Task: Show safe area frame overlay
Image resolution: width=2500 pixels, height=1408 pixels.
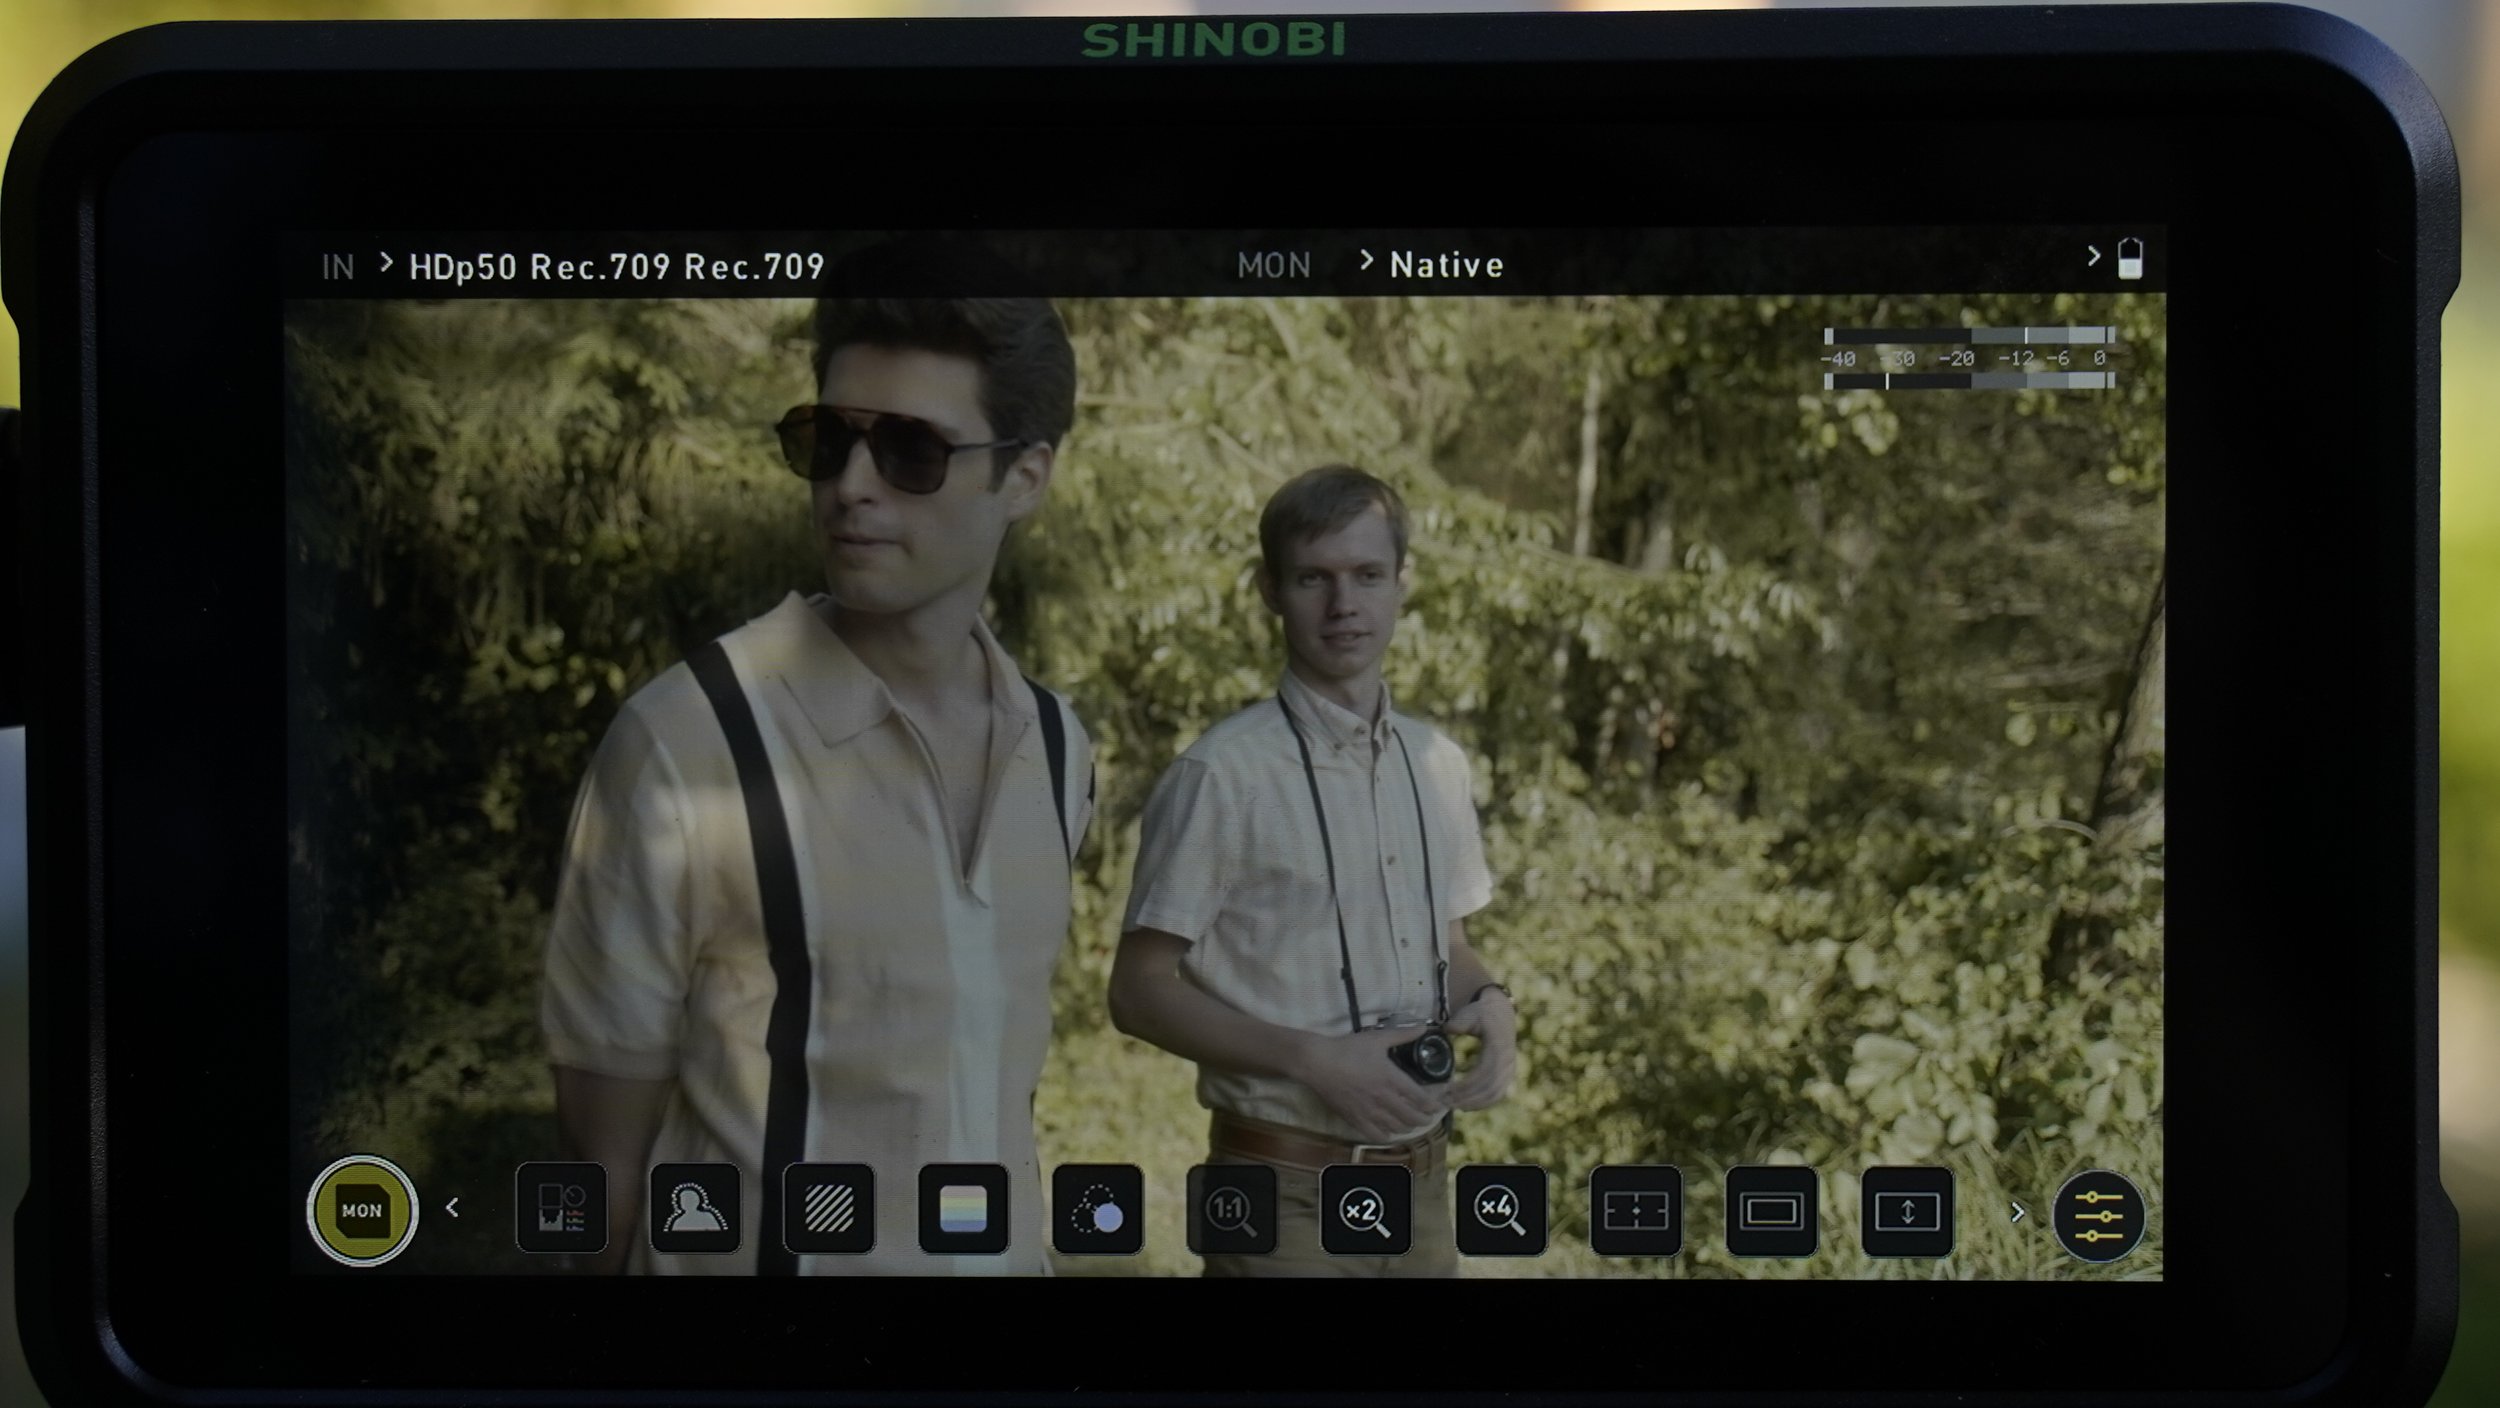Action: pyautogui.click(x=1771, y=1211)
